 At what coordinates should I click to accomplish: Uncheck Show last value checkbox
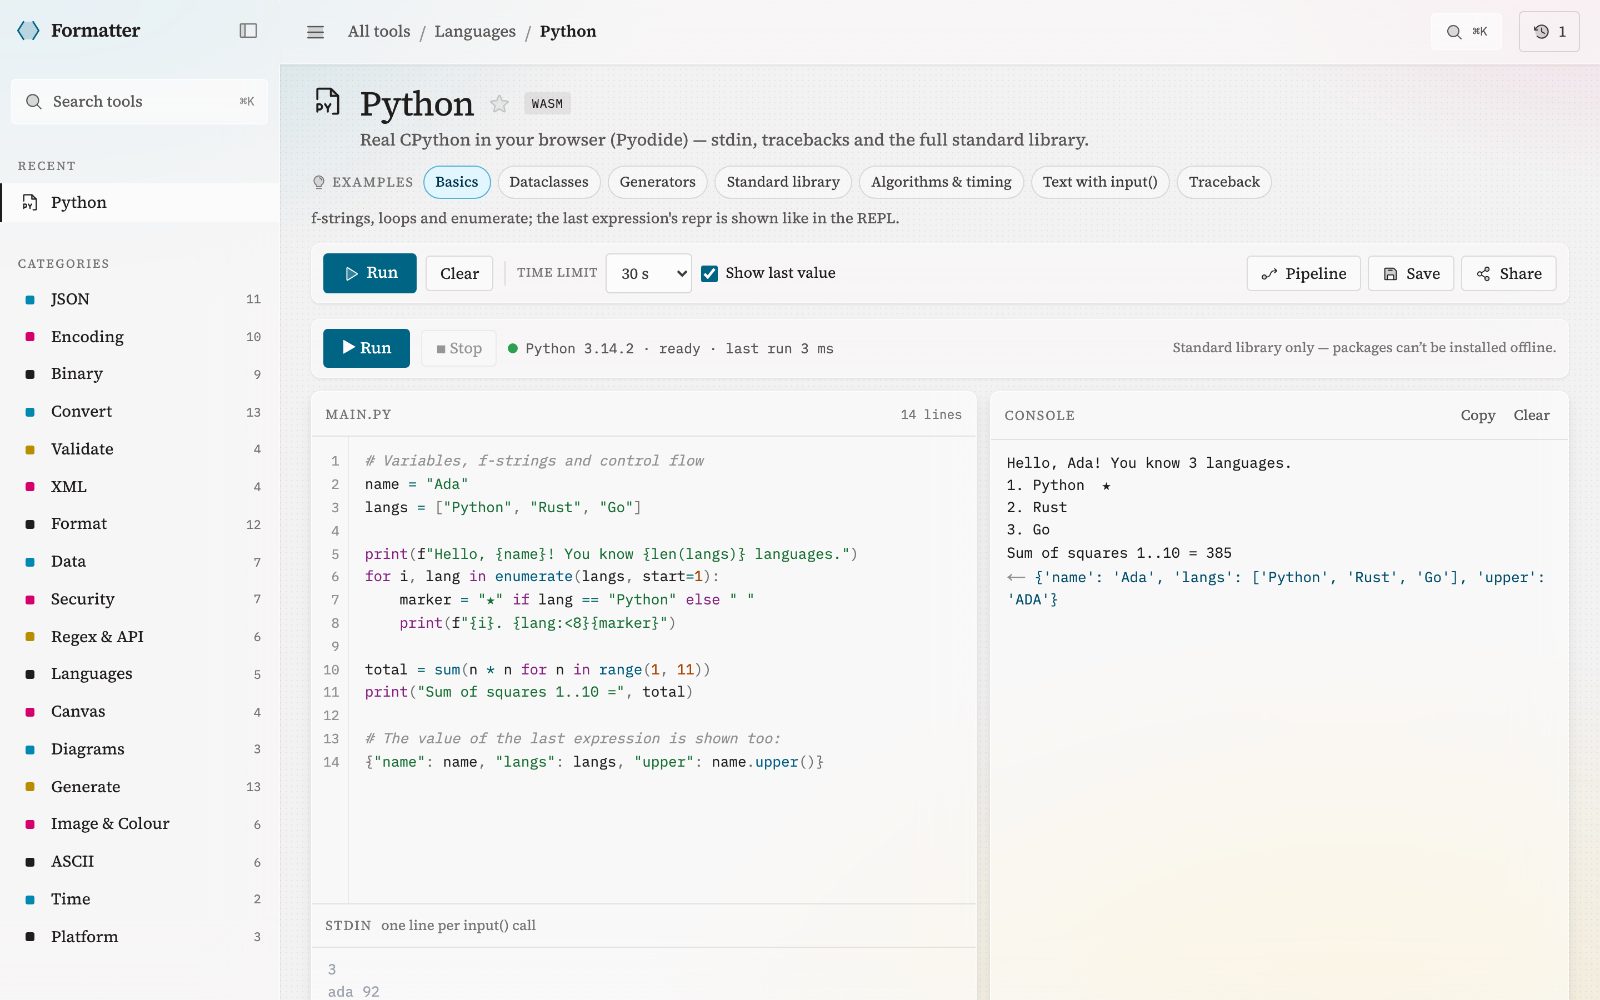pos(709,274)
